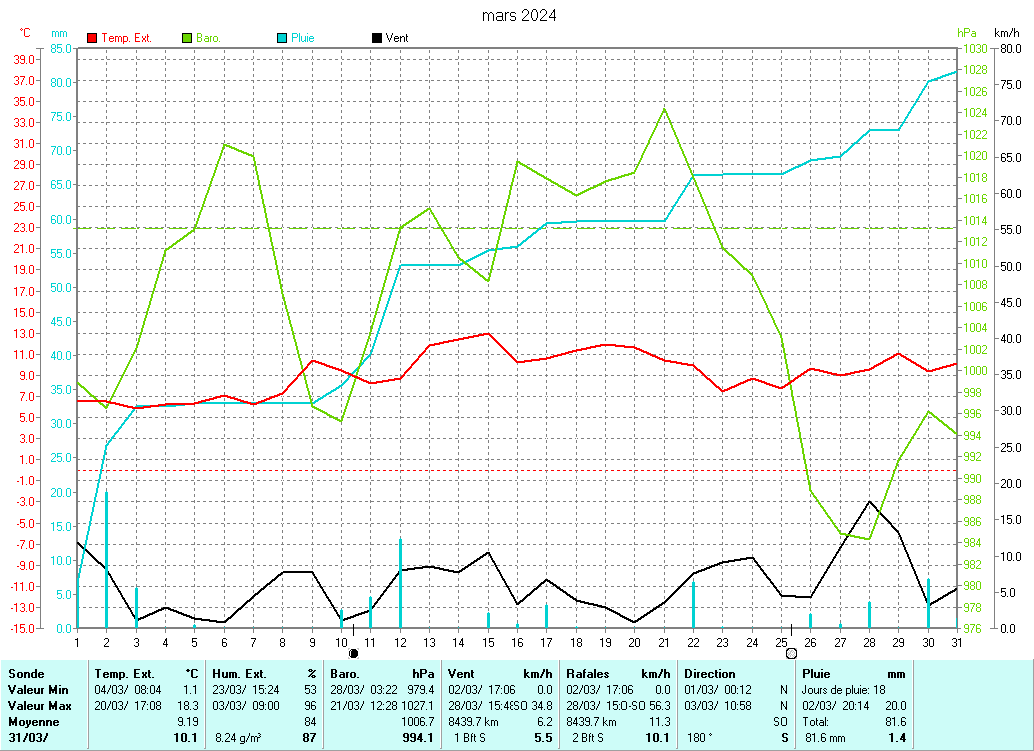The image size is (1034, 751).
Task: Click the Rafales column header
Action: point(588,674)
